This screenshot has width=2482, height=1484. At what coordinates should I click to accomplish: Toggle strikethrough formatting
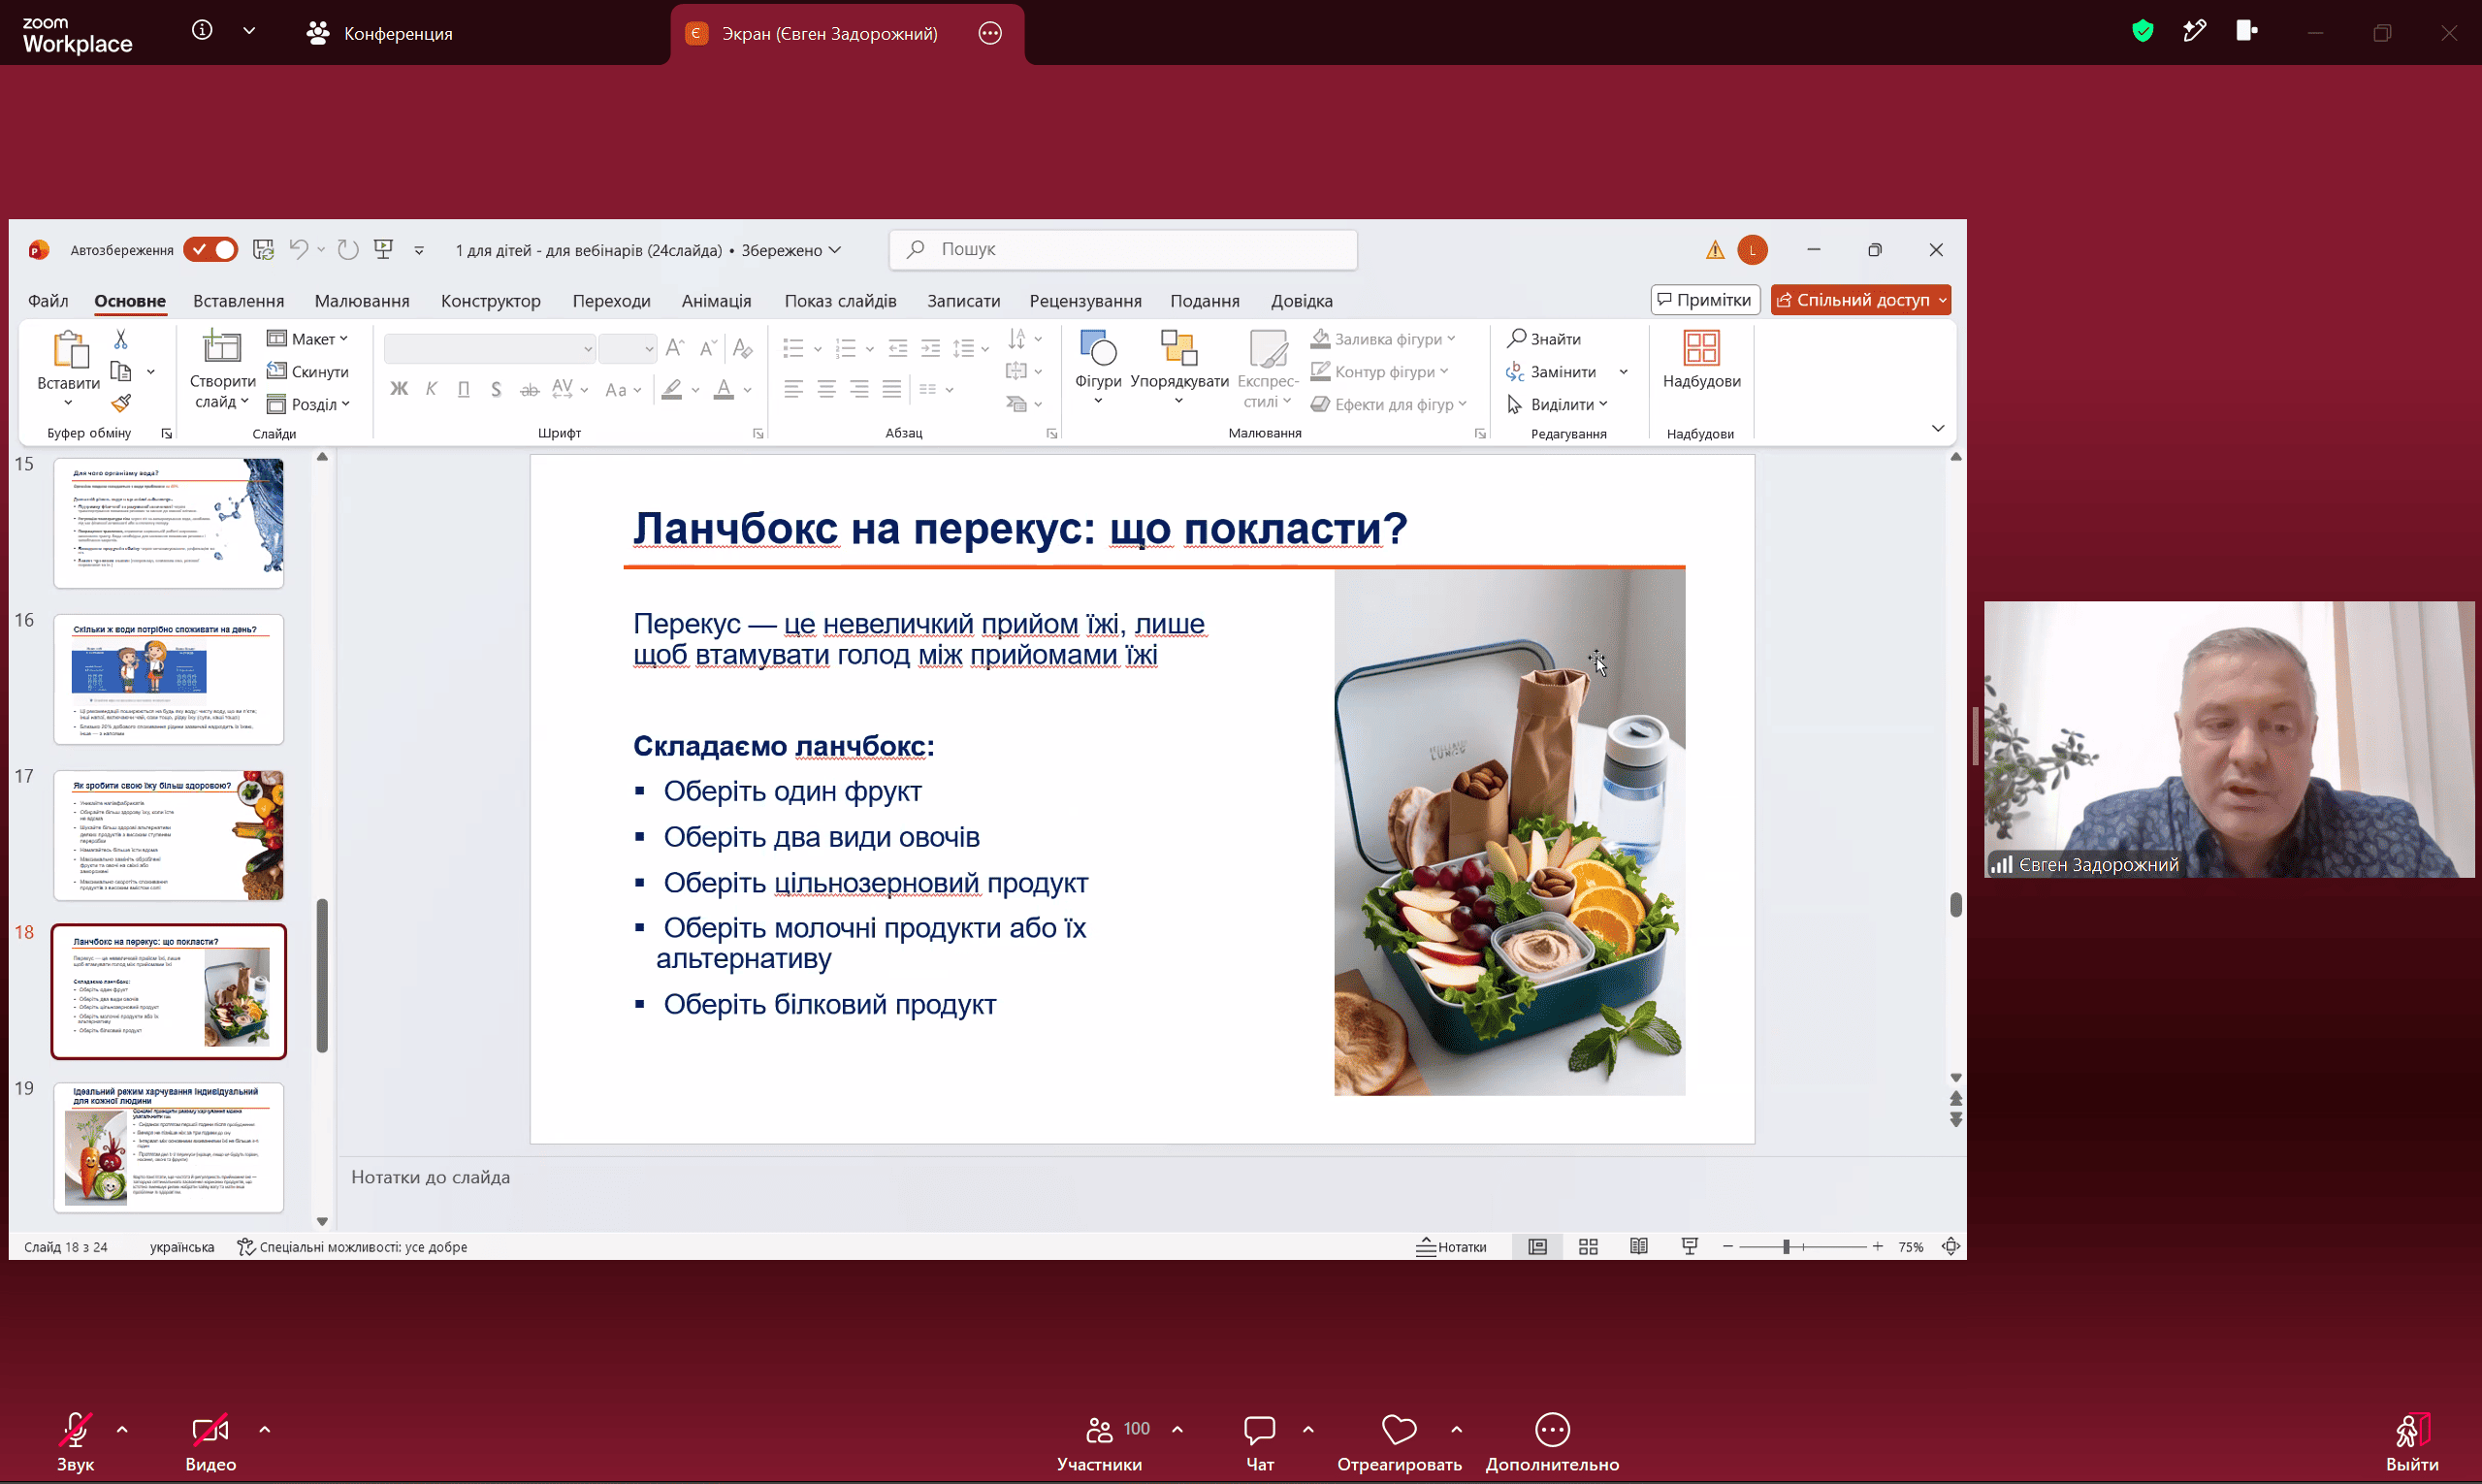[x=529, y=389]
